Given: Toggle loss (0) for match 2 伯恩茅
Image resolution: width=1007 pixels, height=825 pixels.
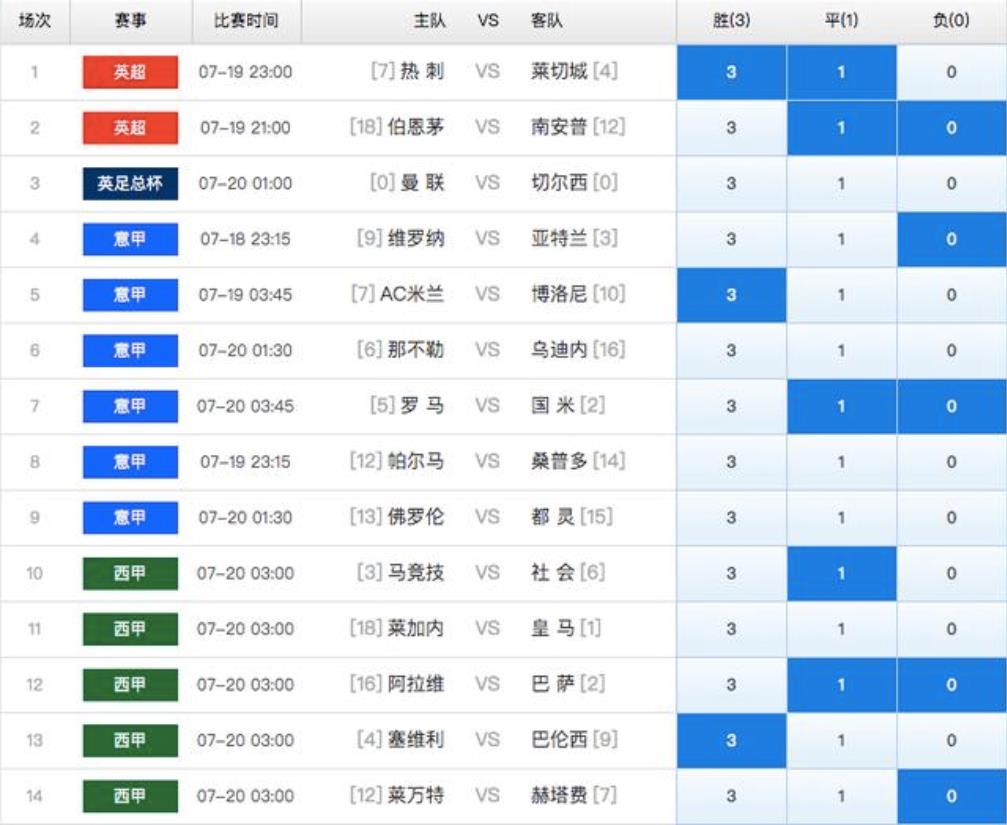Looking at the screenshot, I should tap(952, 128).
